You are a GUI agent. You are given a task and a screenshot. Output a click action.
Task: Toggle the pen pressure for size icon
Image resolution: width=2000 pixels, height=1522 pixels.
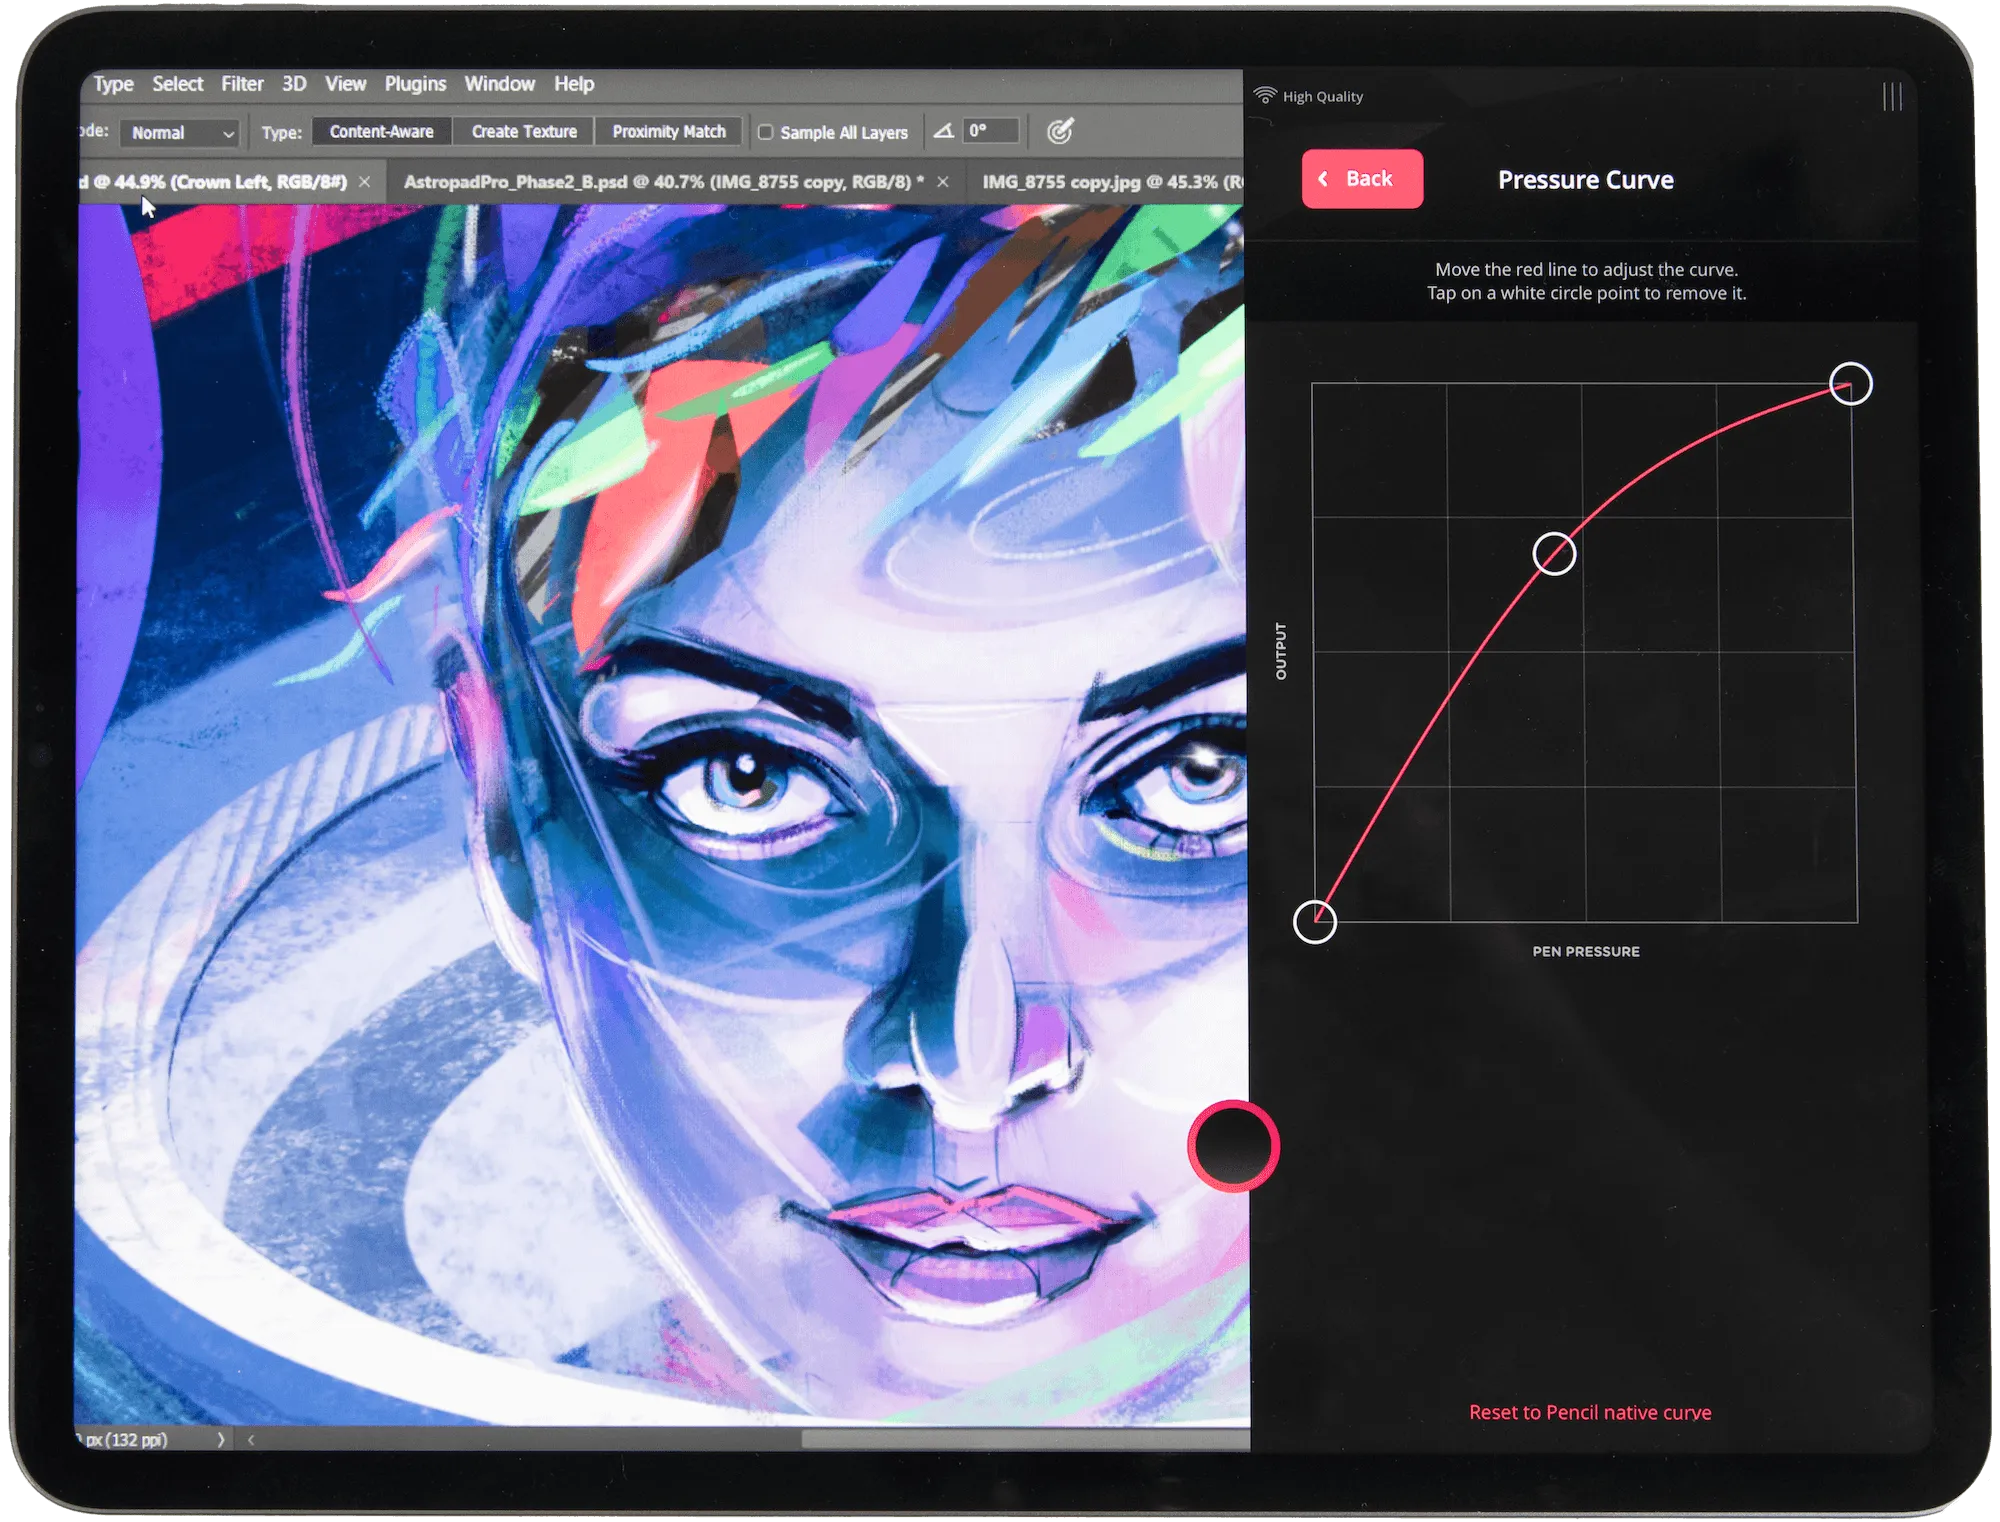click(x=1060, y=131)
